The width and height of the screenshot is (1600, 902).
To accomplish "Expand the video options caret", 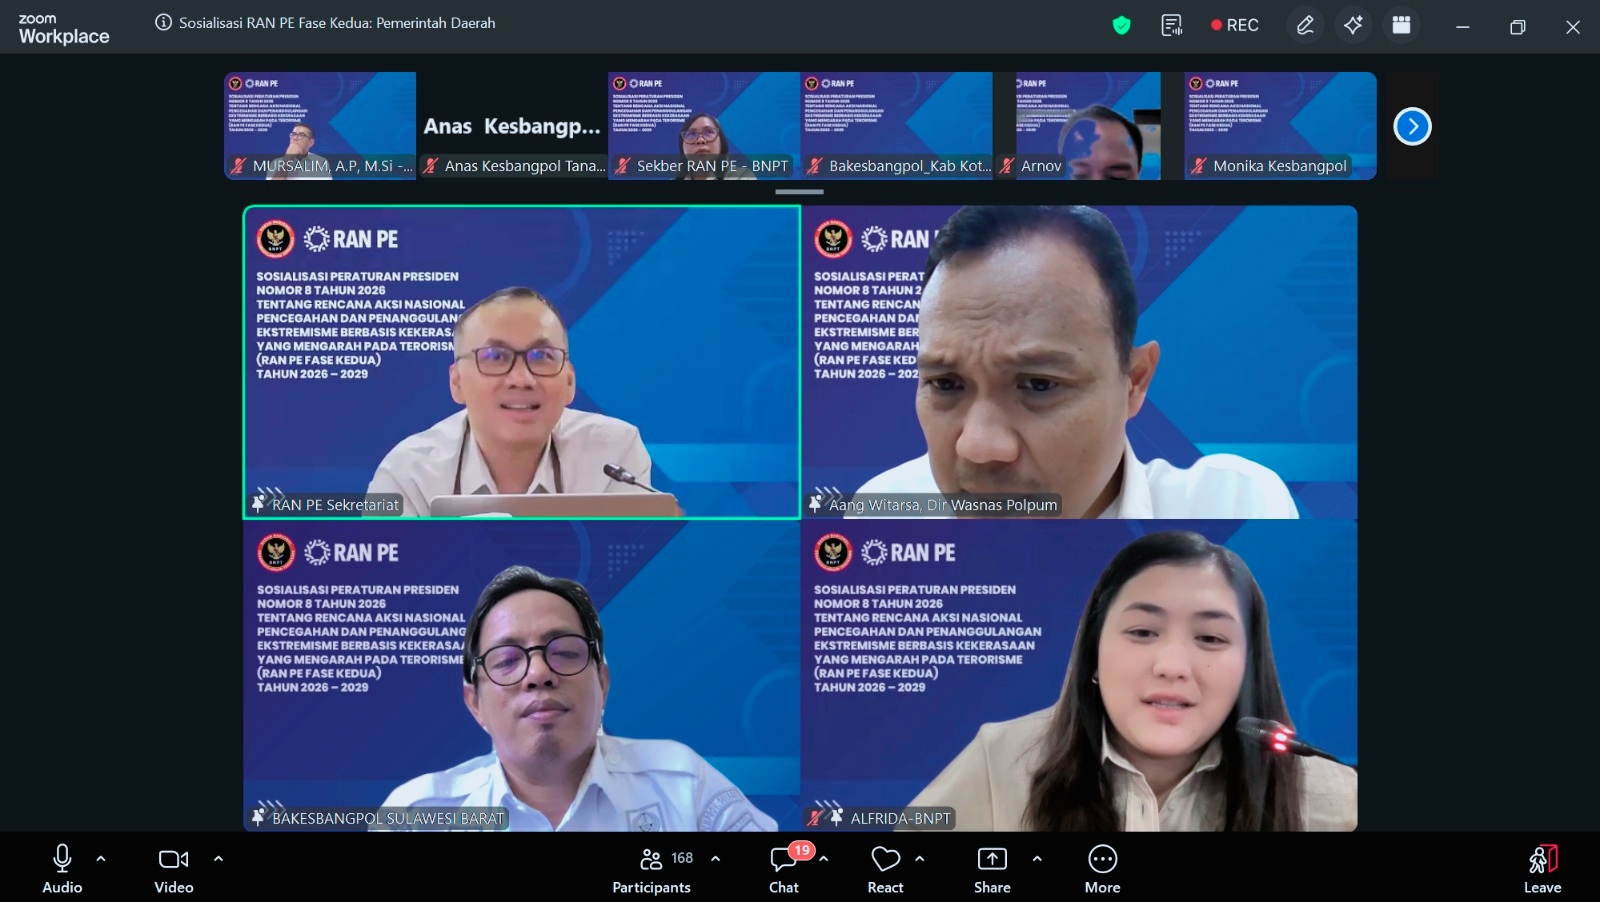I will click(x=218, y=858).
